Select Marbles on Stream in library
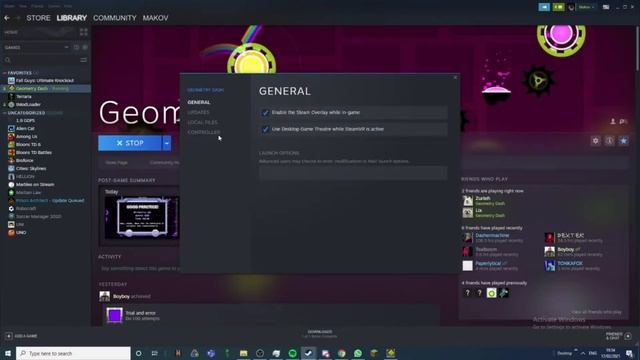This screenshot has height=360, width=640. [x=35, y=184]
